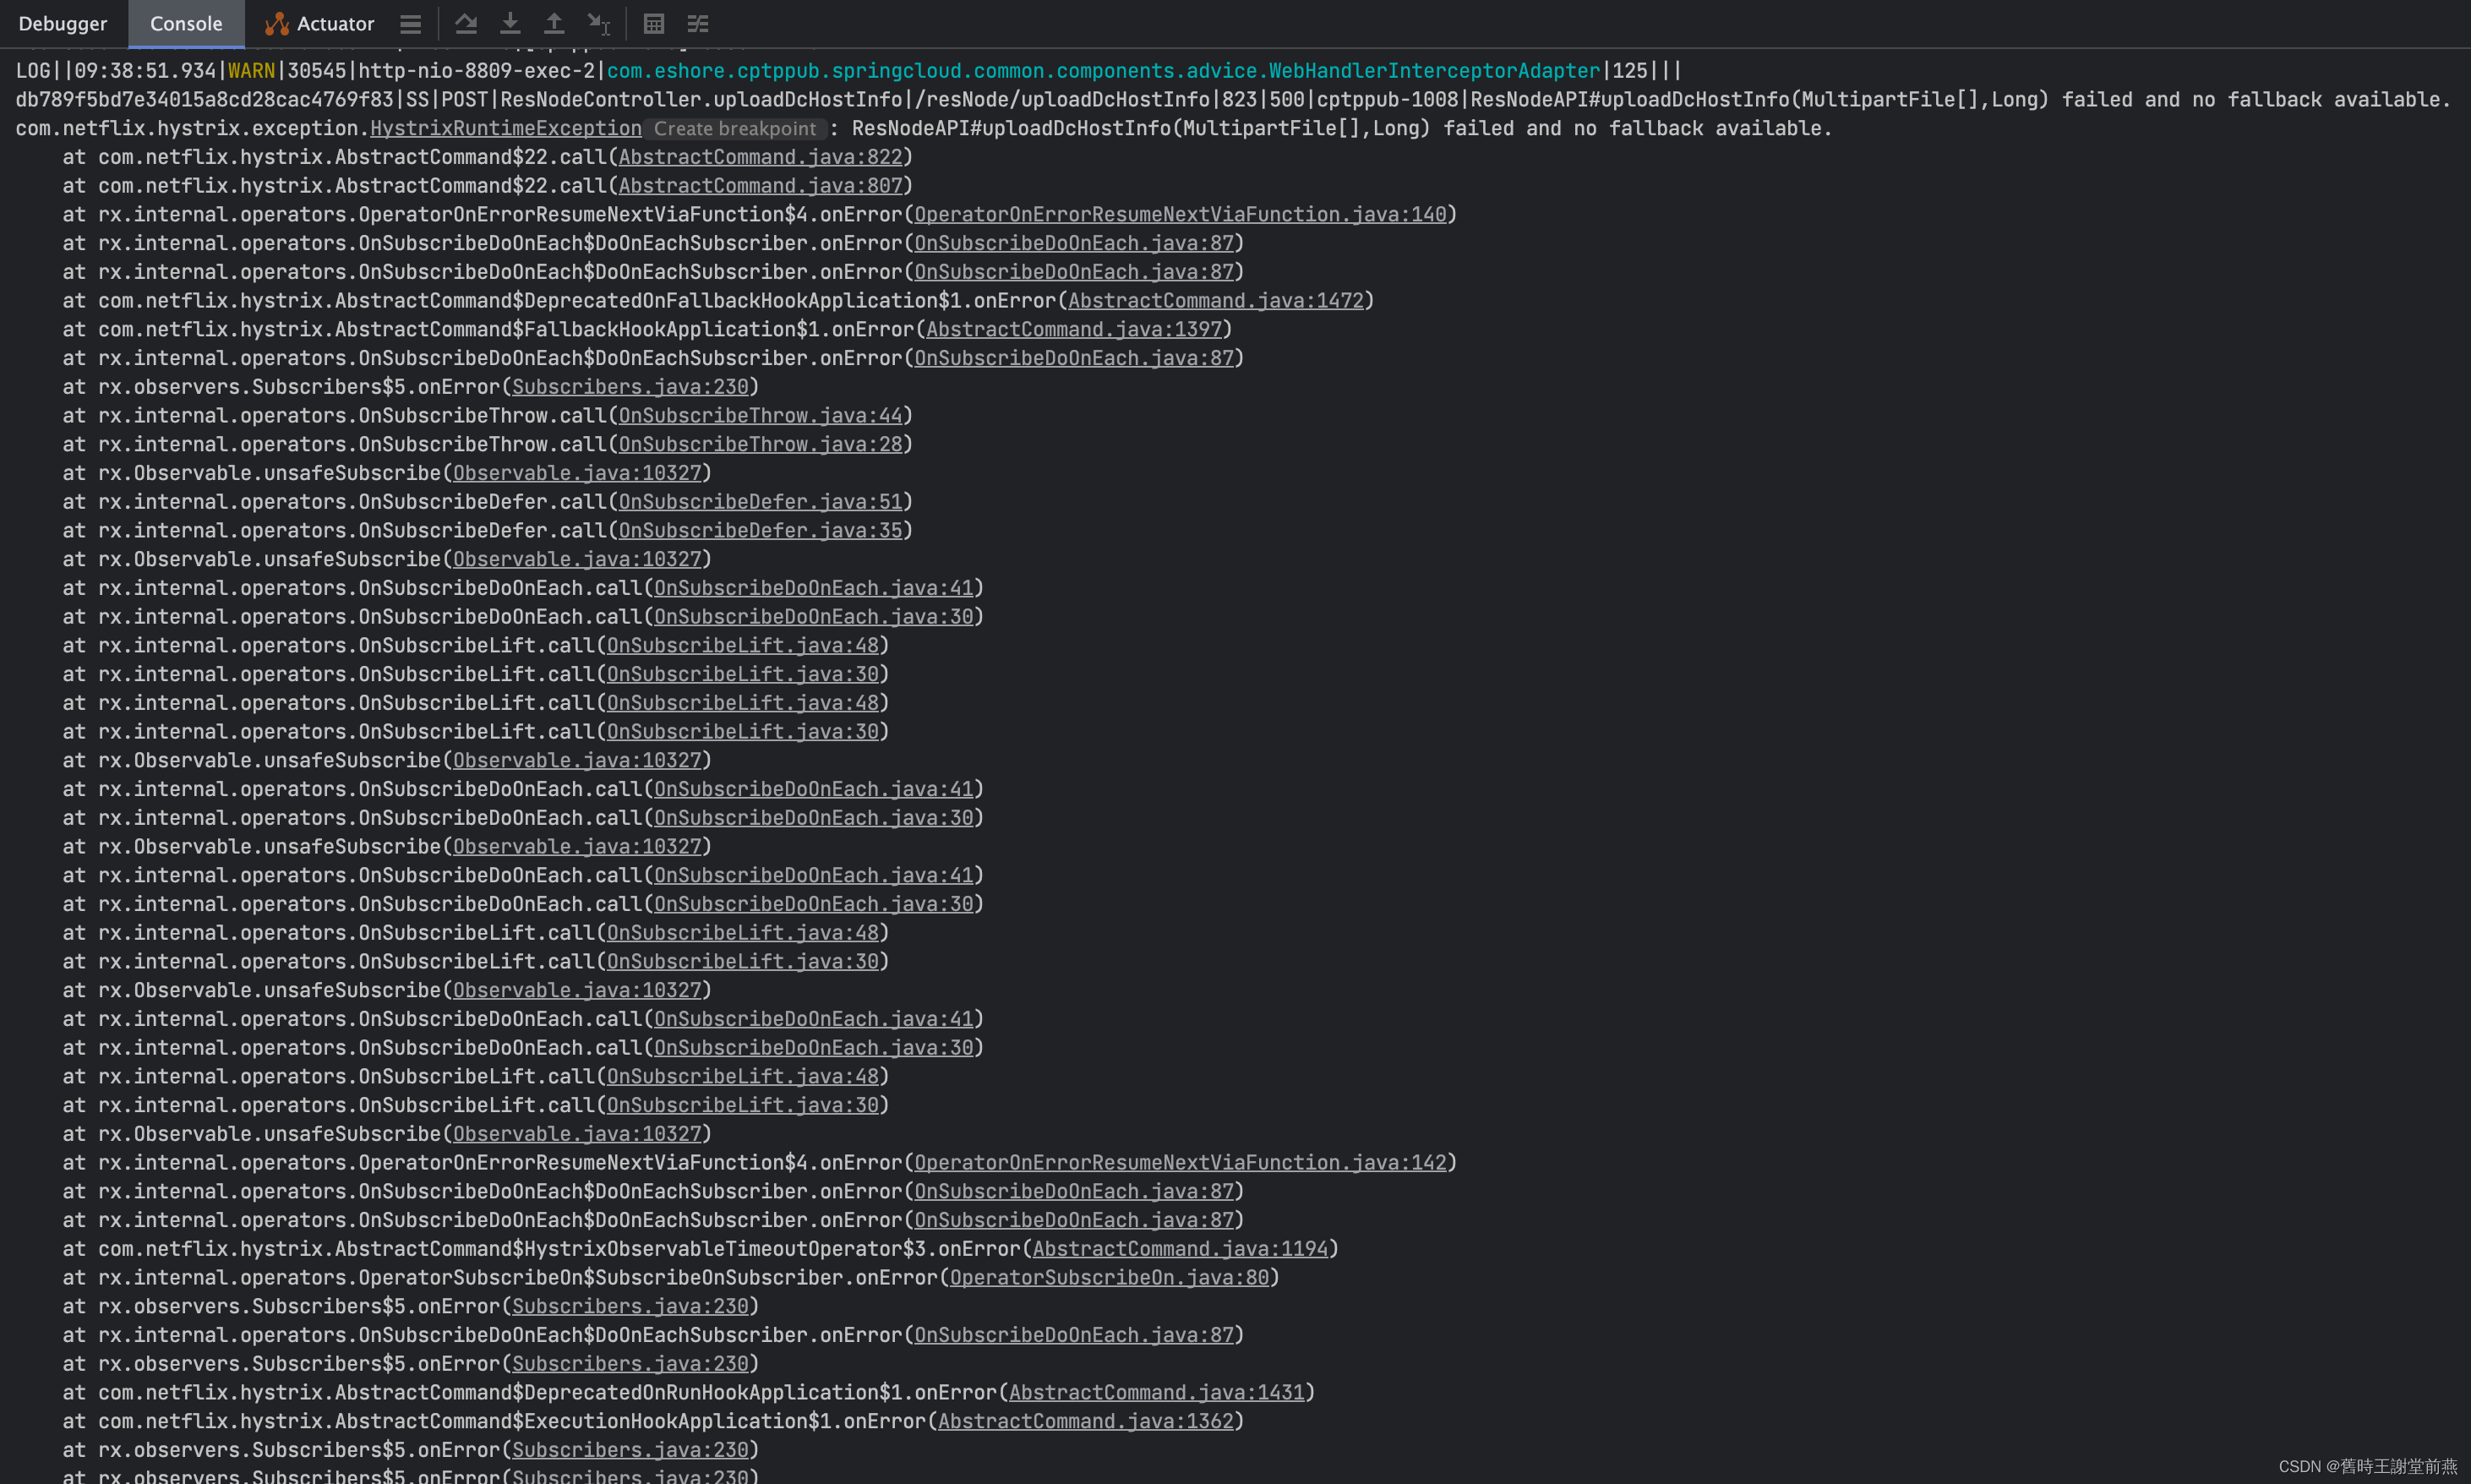Click the Step Out debugger icon
This screenshot has height=1484, width=2471.
click(x=554, y=23)
